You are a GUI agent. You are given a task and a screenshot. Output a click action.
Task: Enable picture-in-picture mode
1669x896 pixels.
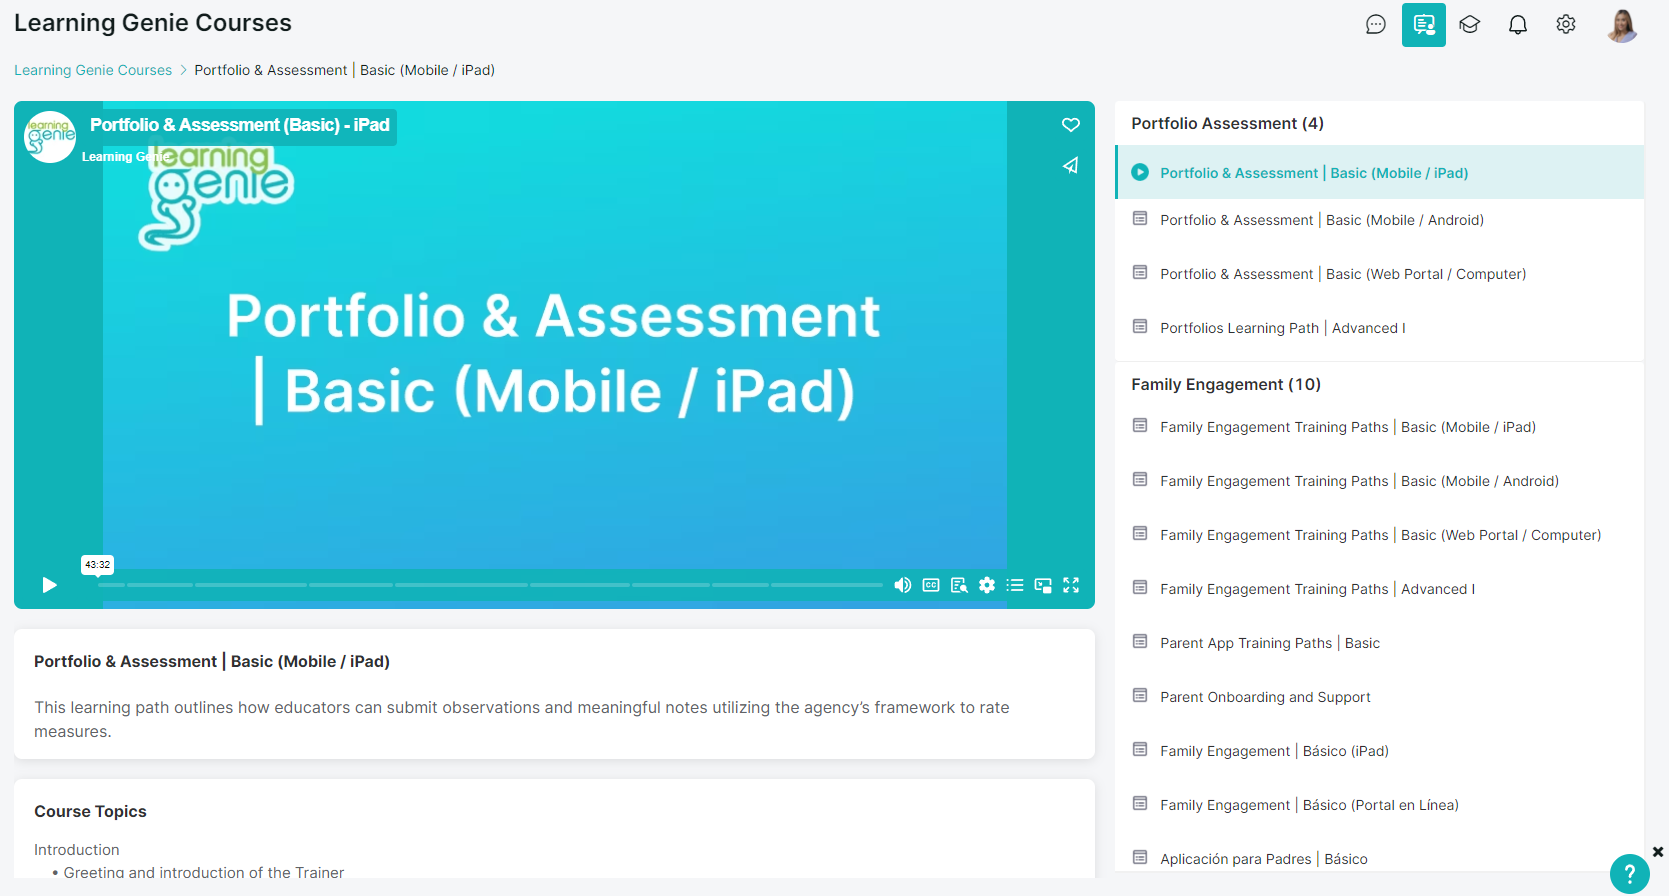click(x=1043, y=585)
